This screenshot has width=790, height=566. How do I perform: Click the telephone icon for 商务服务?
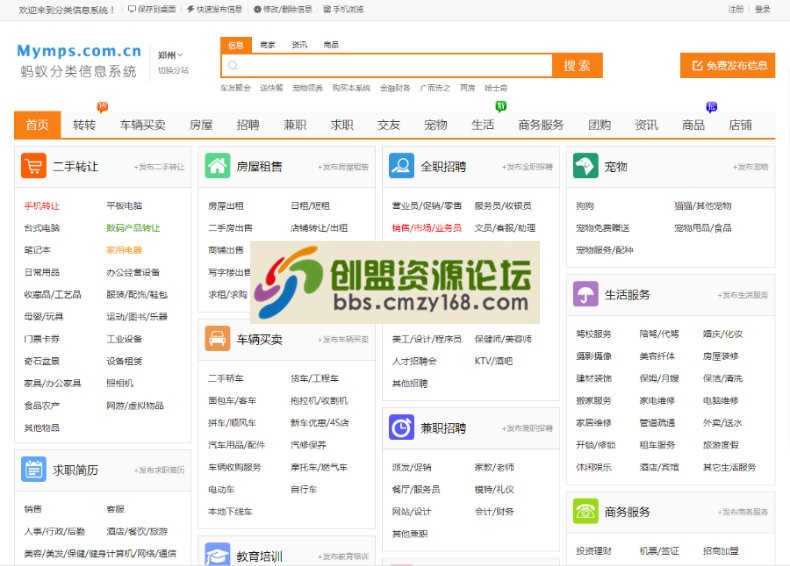(585, 511)
